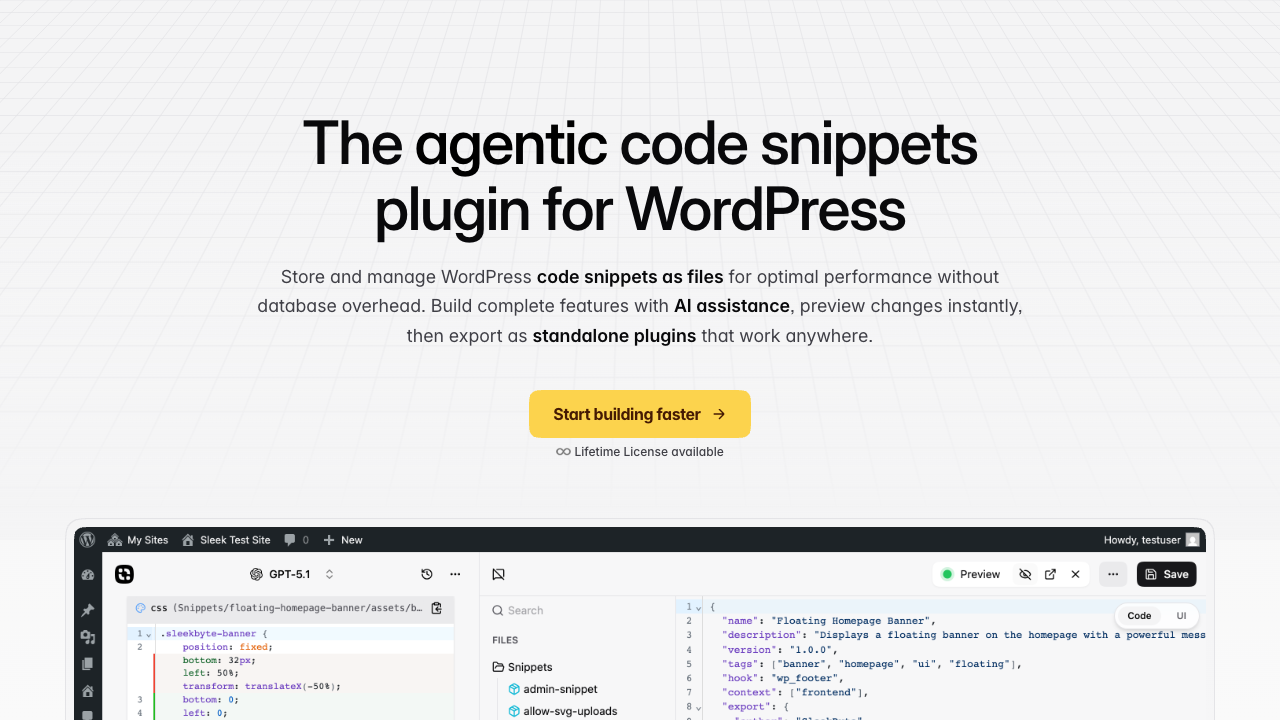Click the Start building faster button
Screen dimensions: 1280x720
640,414
